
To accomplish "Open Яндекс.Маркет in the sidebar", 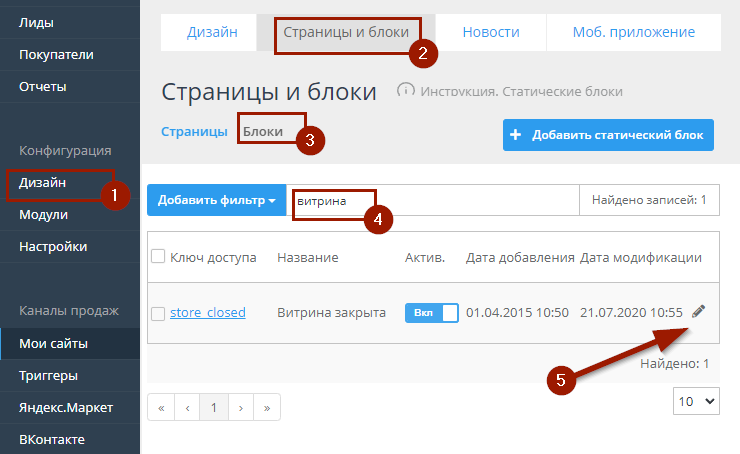I will coord(65,407).
